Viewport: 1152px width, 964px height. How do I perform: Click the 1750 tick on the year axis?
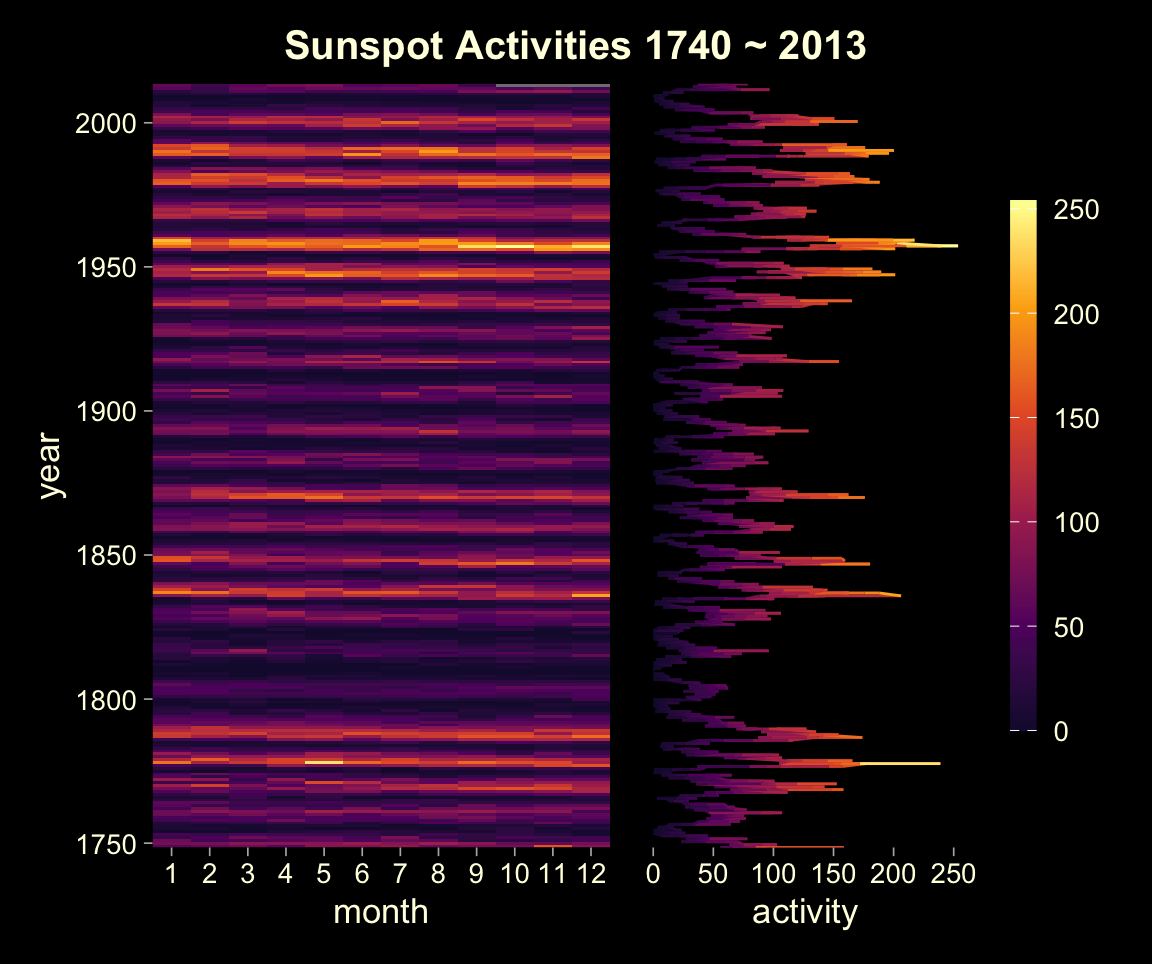(x=106, y=843)
